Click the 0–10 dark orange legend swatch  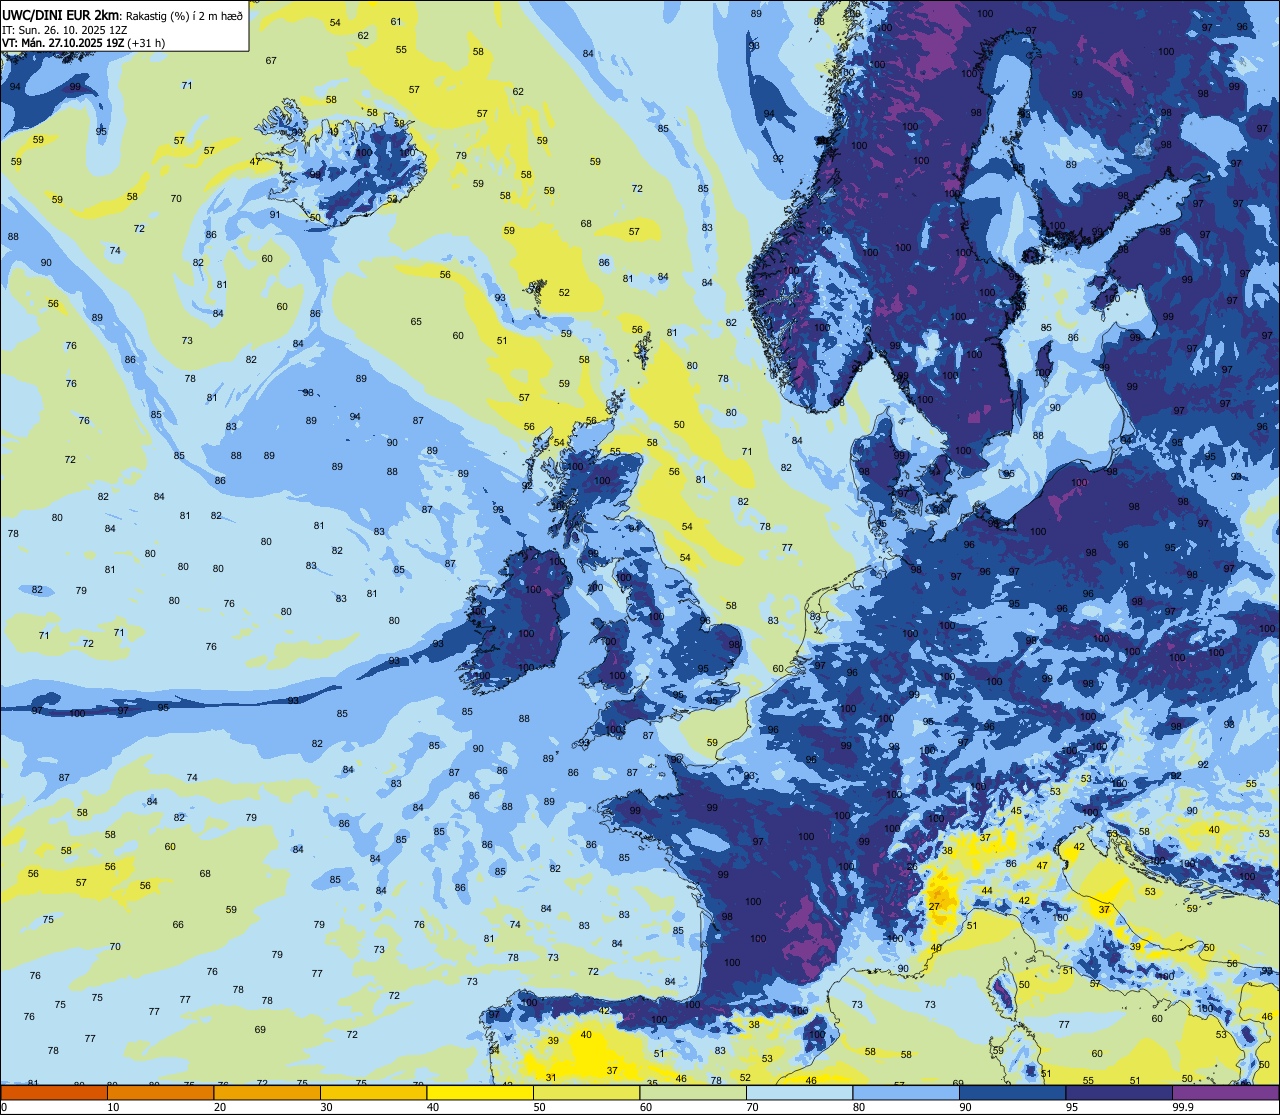point(54,1092)
